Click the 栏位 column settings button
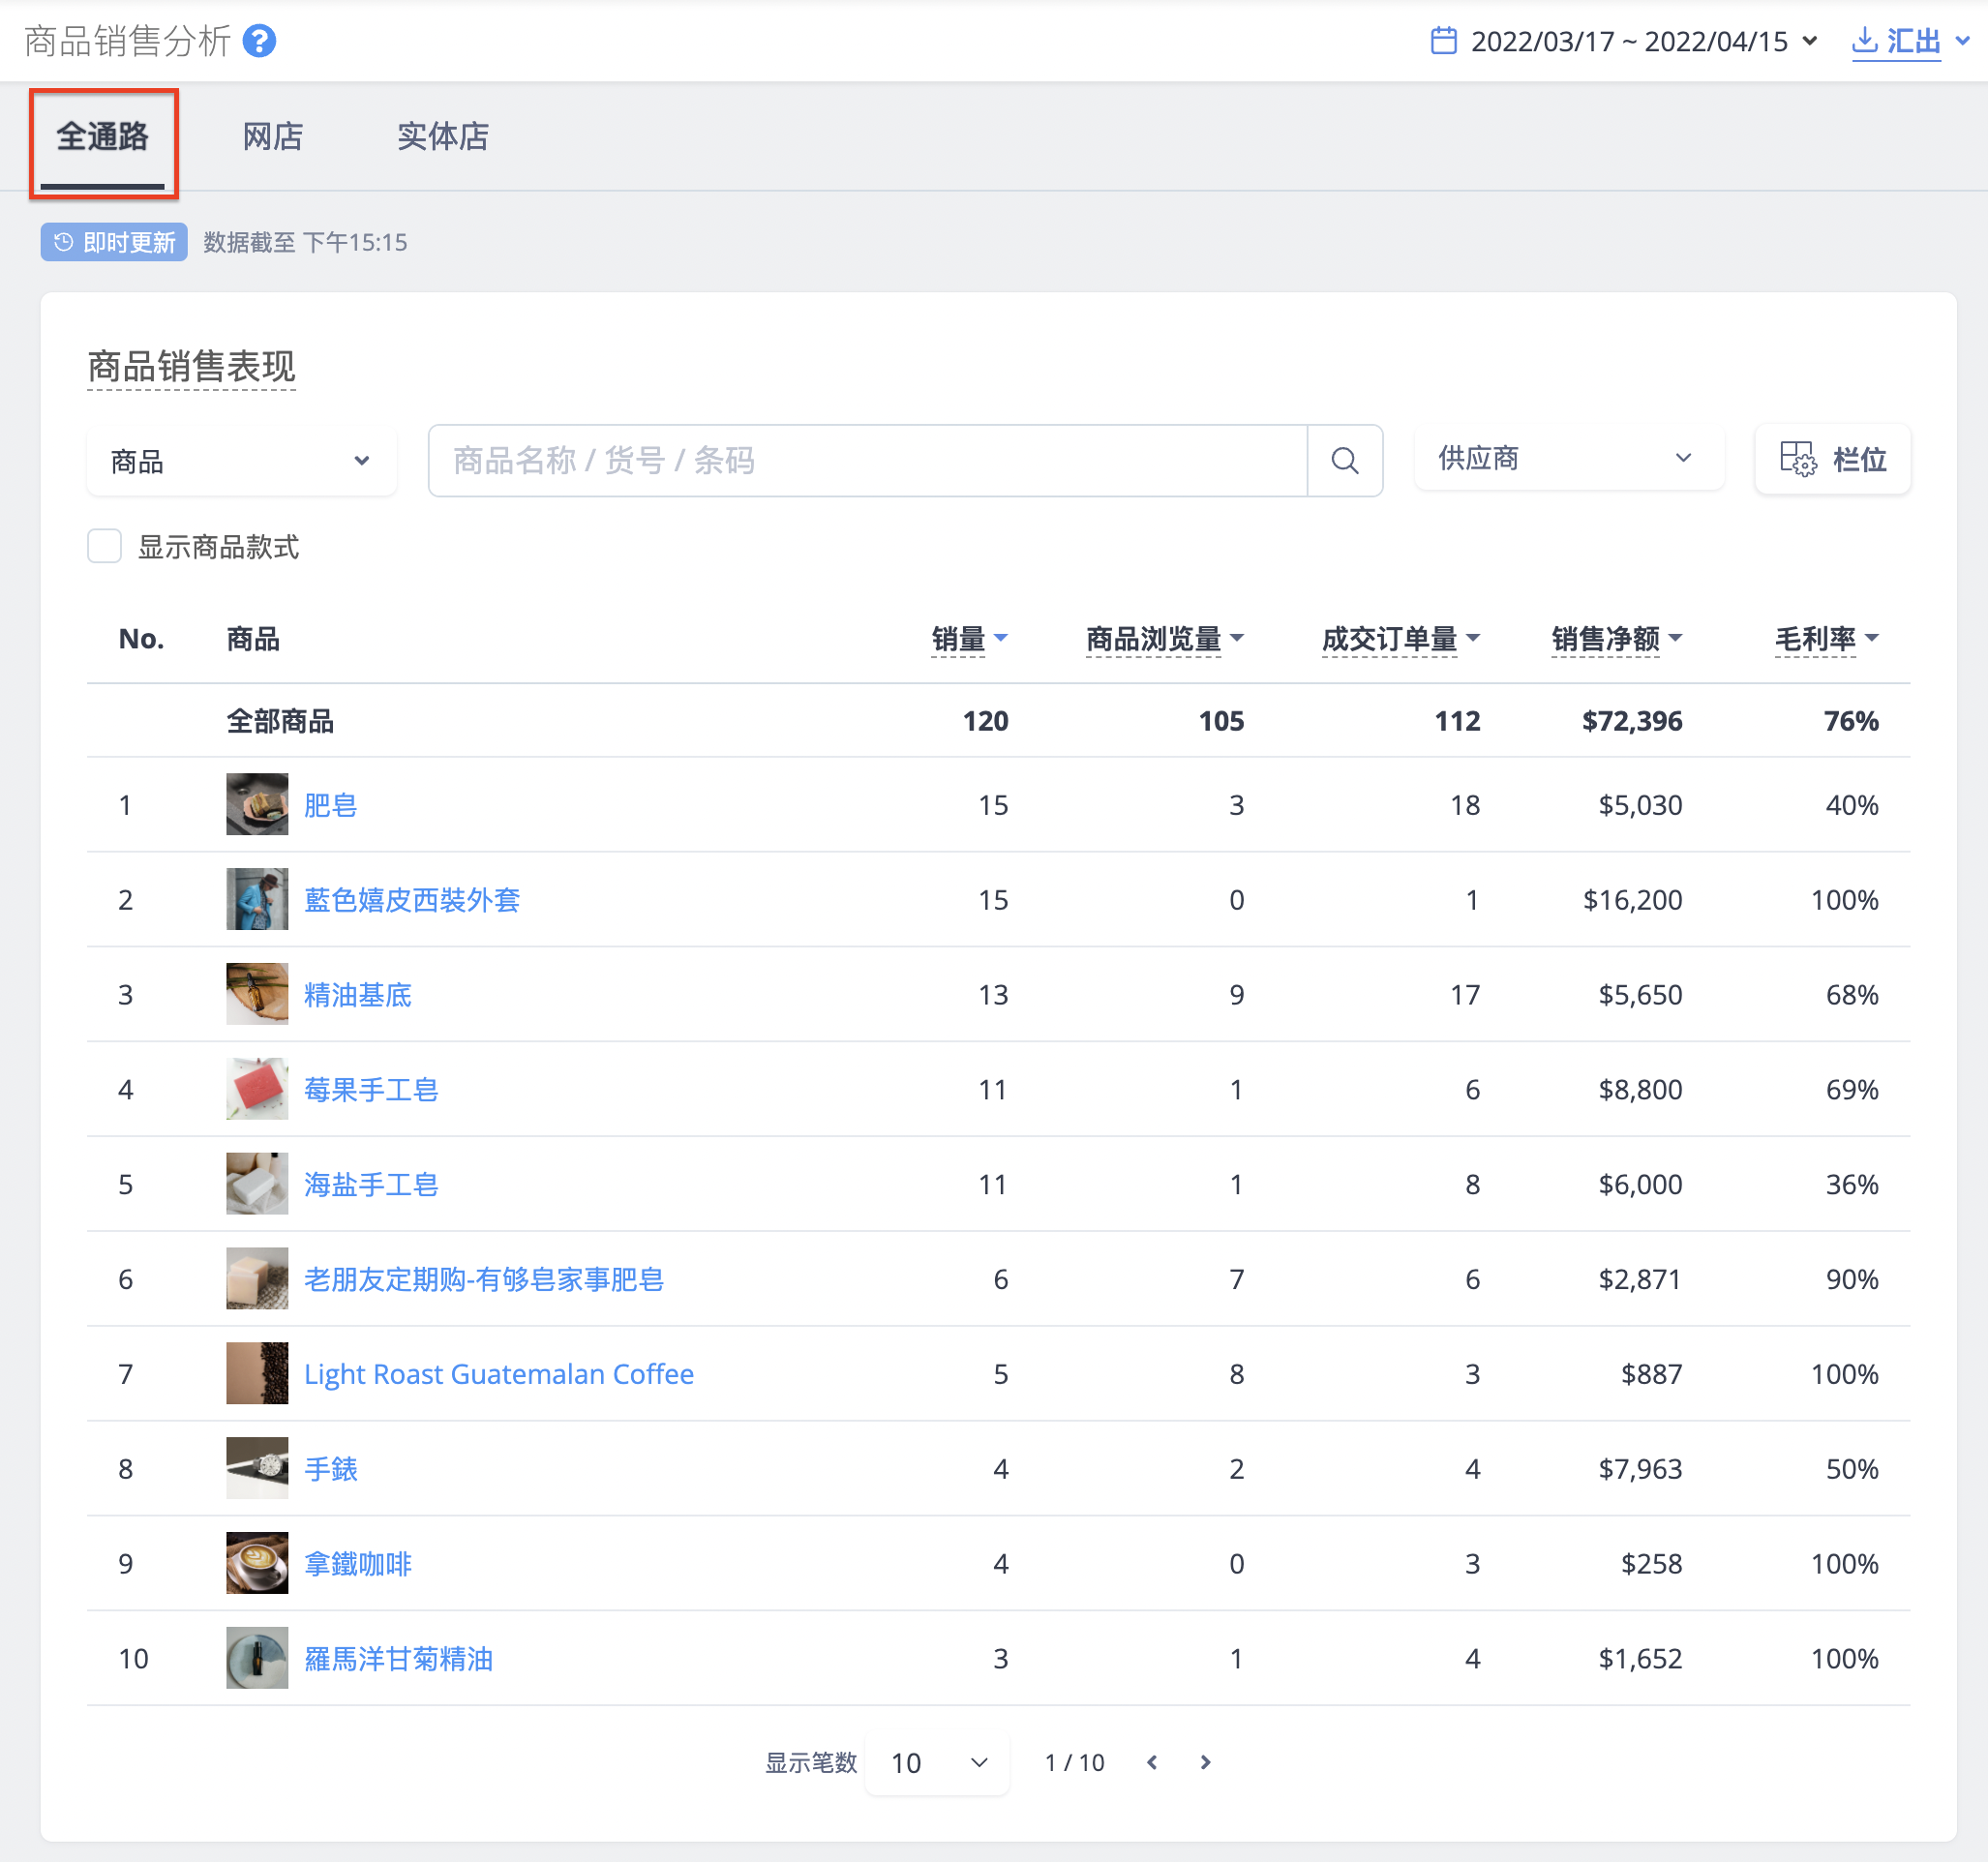 (1832, 459)
